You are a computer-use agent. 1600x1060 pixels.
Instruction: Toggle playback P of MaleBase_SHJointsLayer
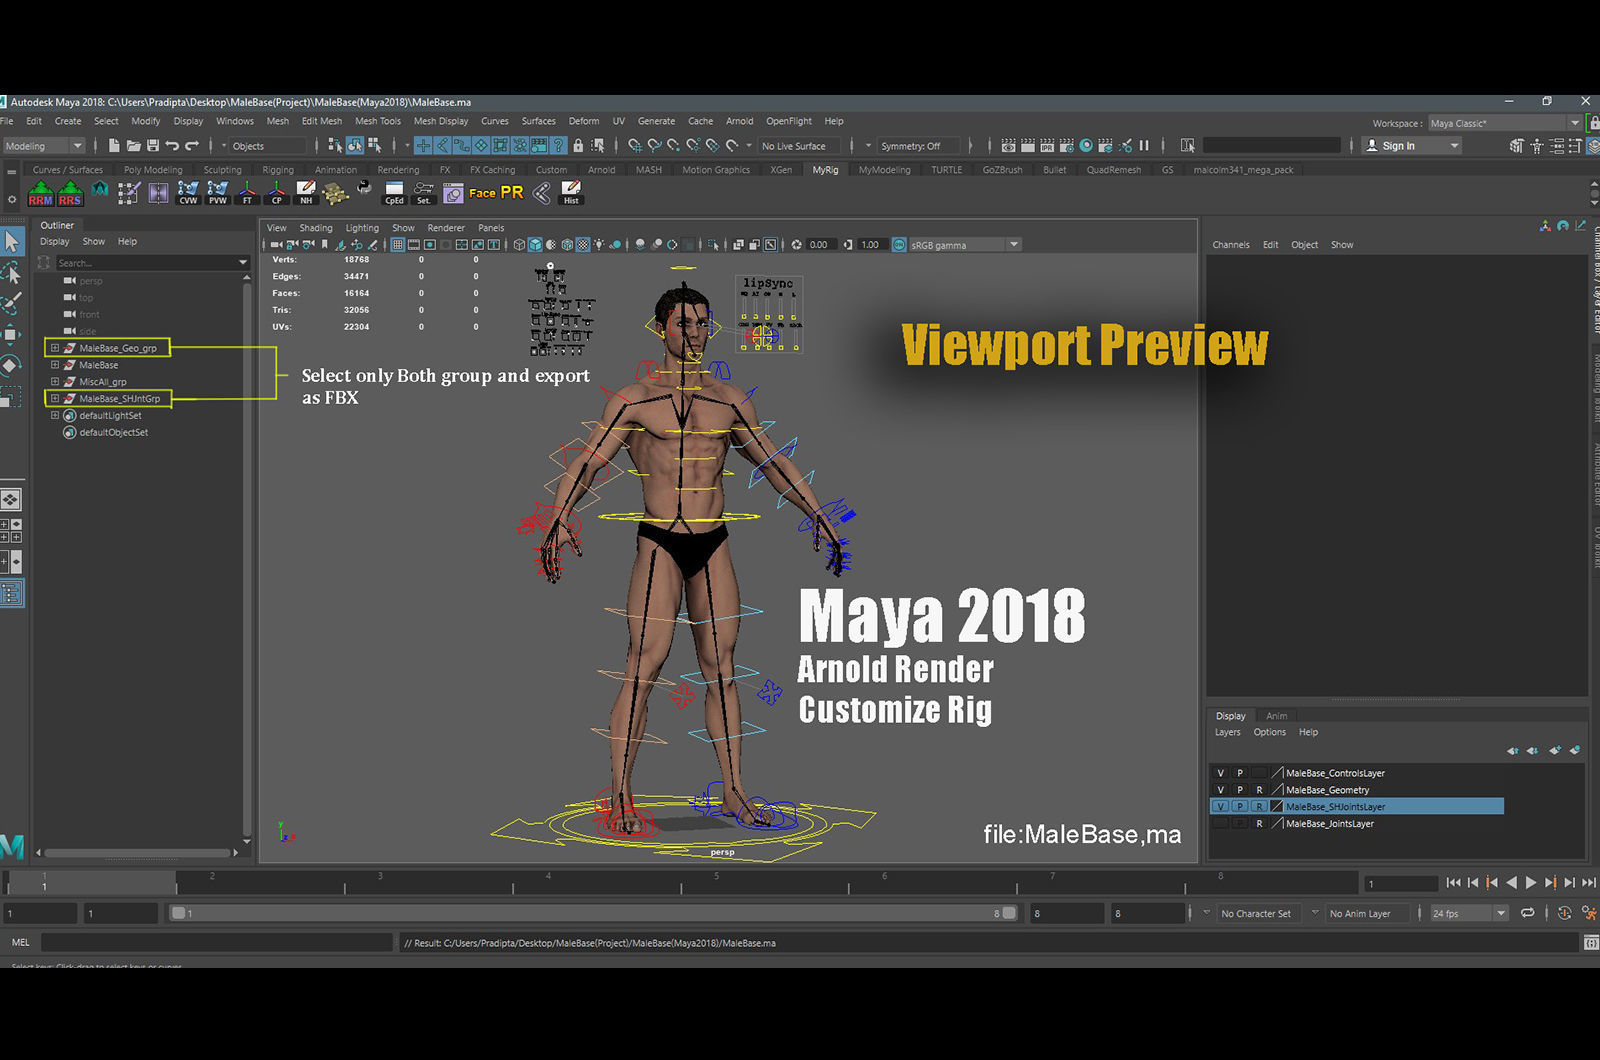pos(1240,807)
